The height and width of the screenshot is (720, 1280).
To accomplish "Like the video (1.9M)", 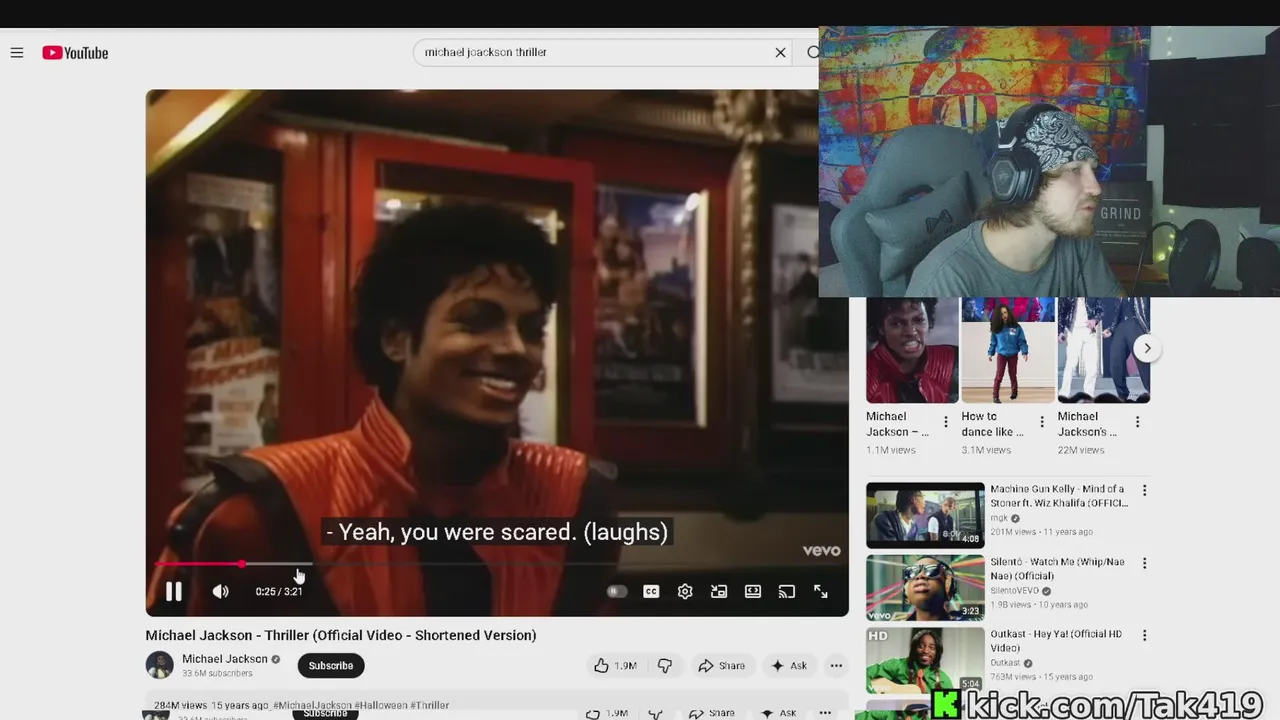I will point(616,665).
